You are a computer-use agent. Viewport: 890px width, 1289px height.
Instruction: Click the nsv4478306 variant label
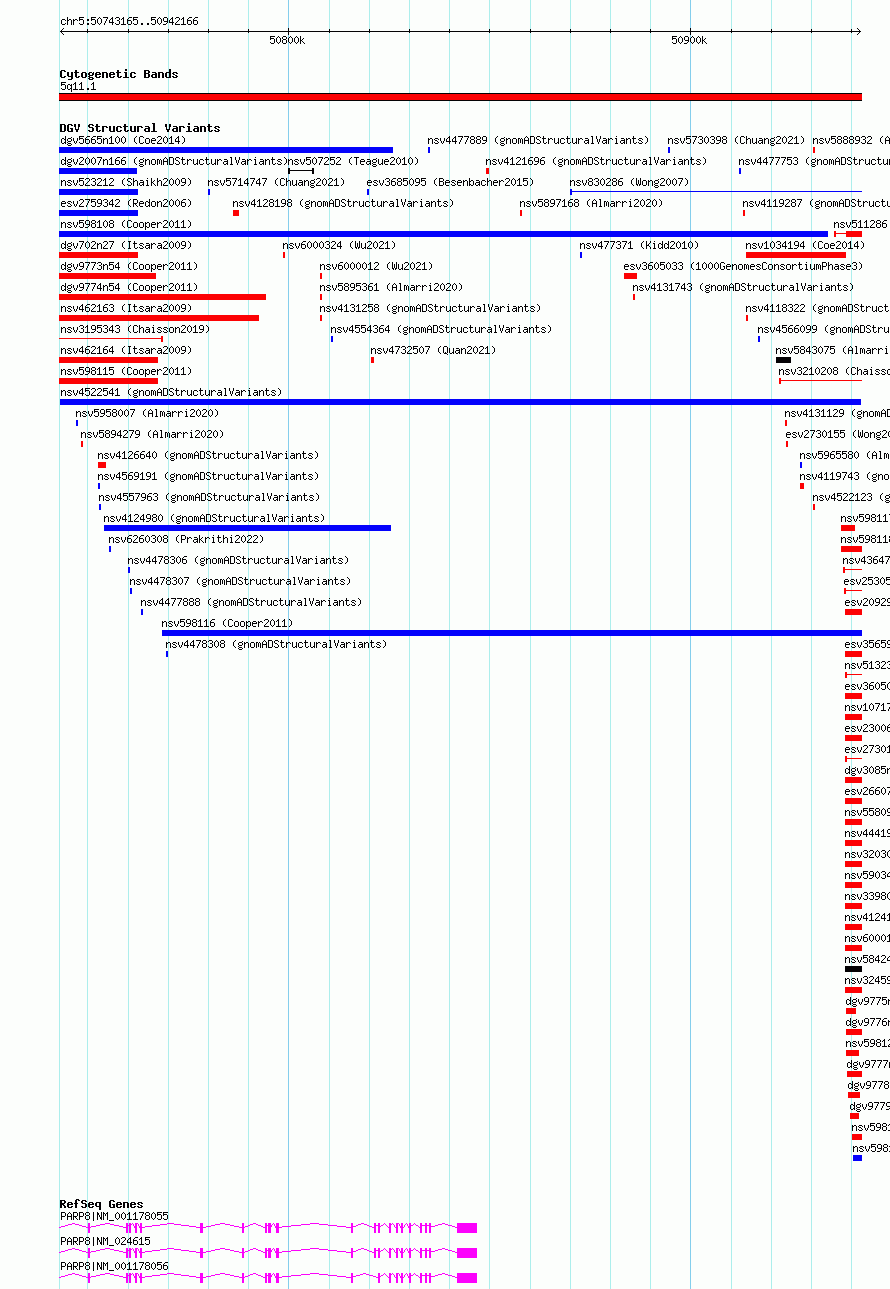point(238,560)
